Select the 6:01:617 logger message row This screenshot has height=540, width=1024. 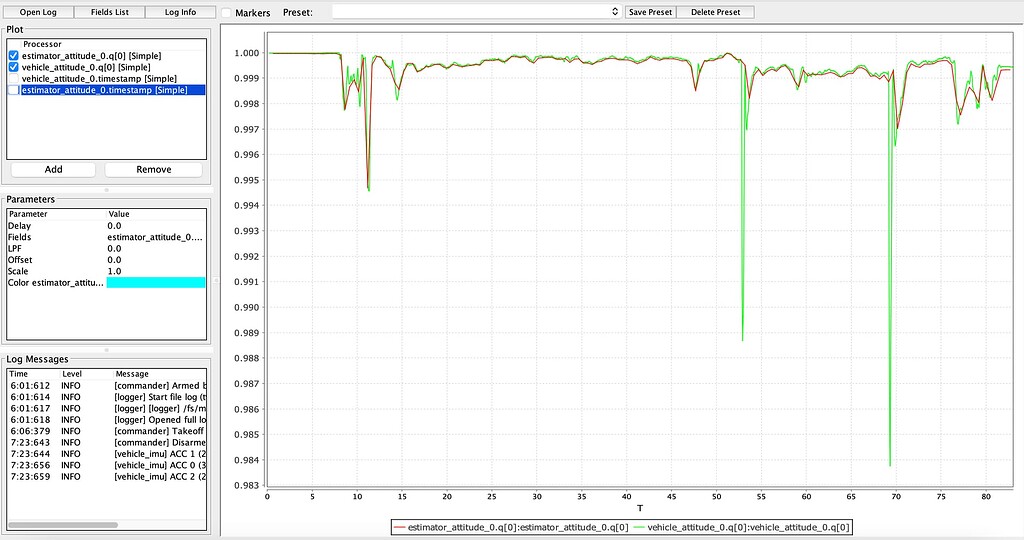106,409
